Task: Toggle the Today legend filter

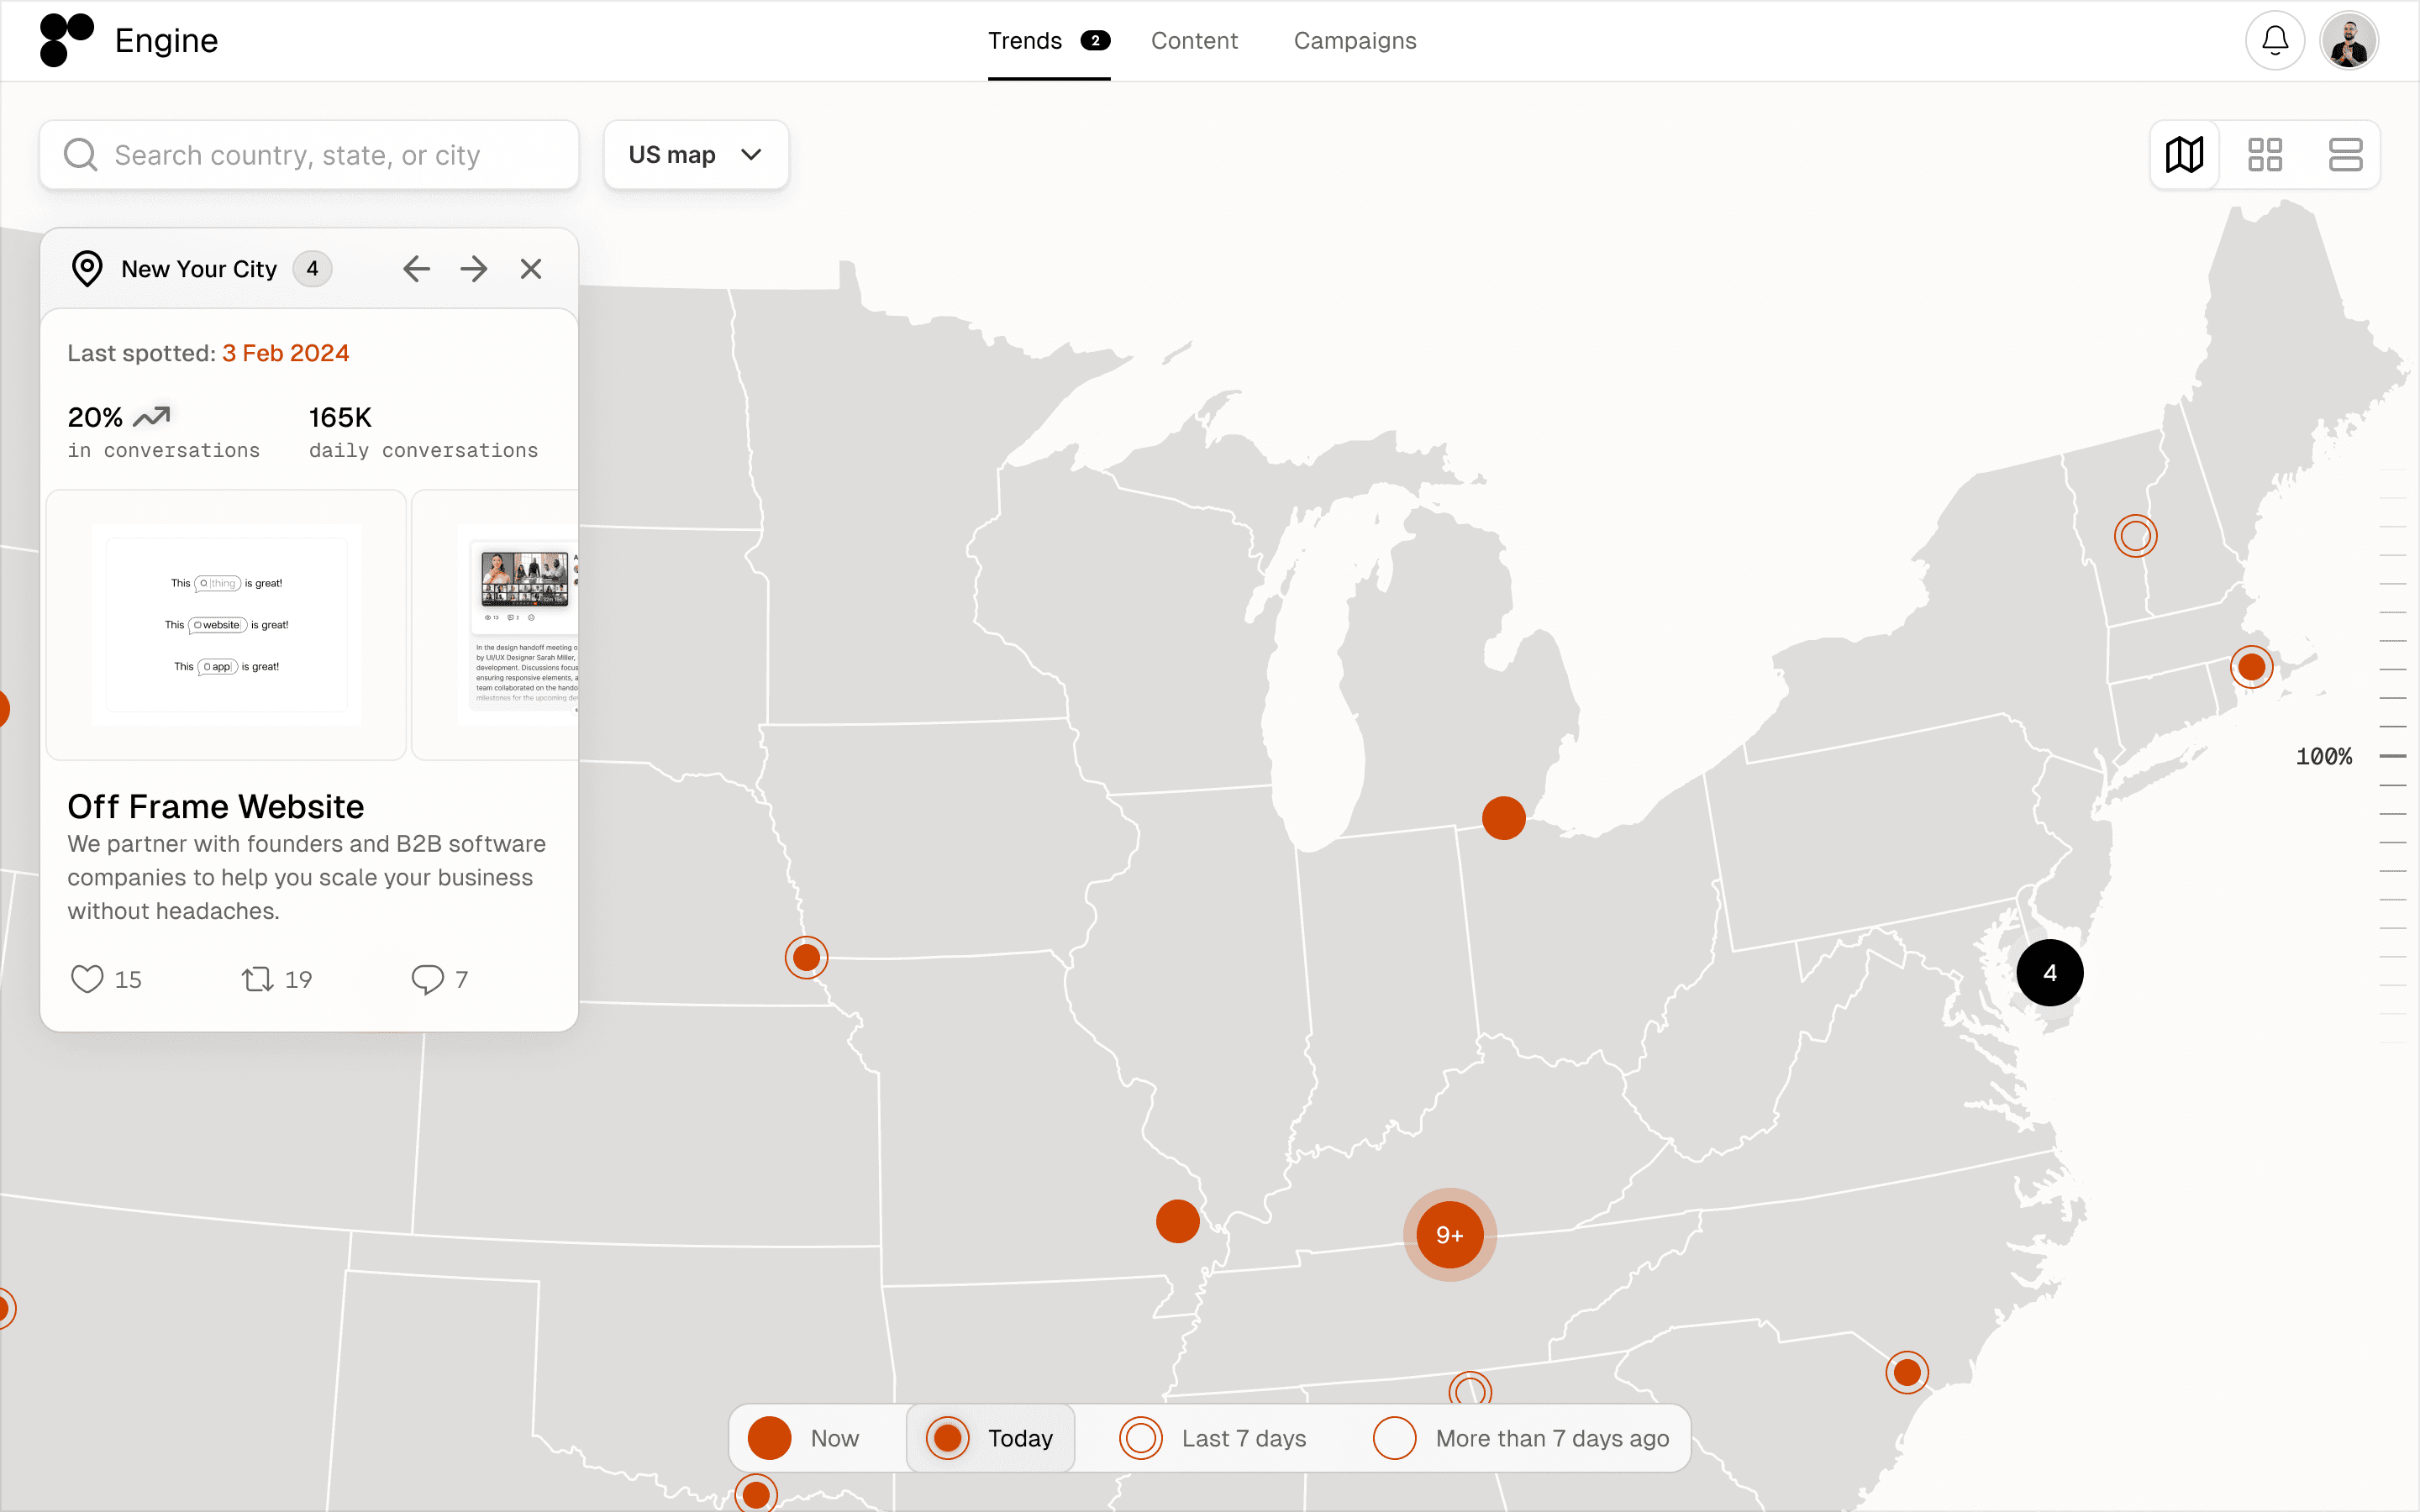Action: pos(990,1438)
